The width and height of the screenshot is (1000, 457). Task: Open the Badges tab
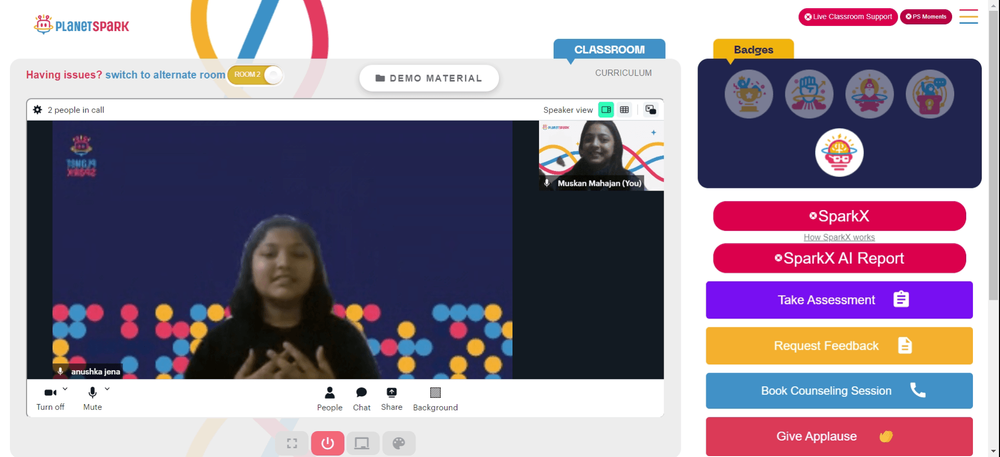pos(753,50)
